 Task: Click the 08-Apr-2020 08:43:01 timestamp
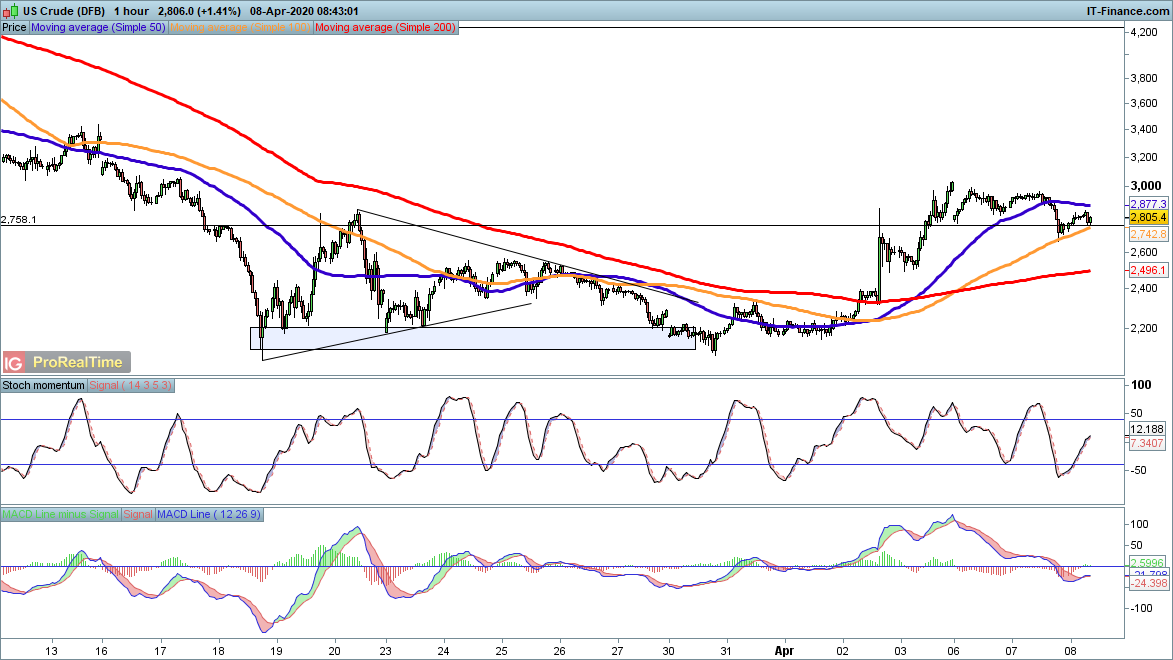point(304,11)
